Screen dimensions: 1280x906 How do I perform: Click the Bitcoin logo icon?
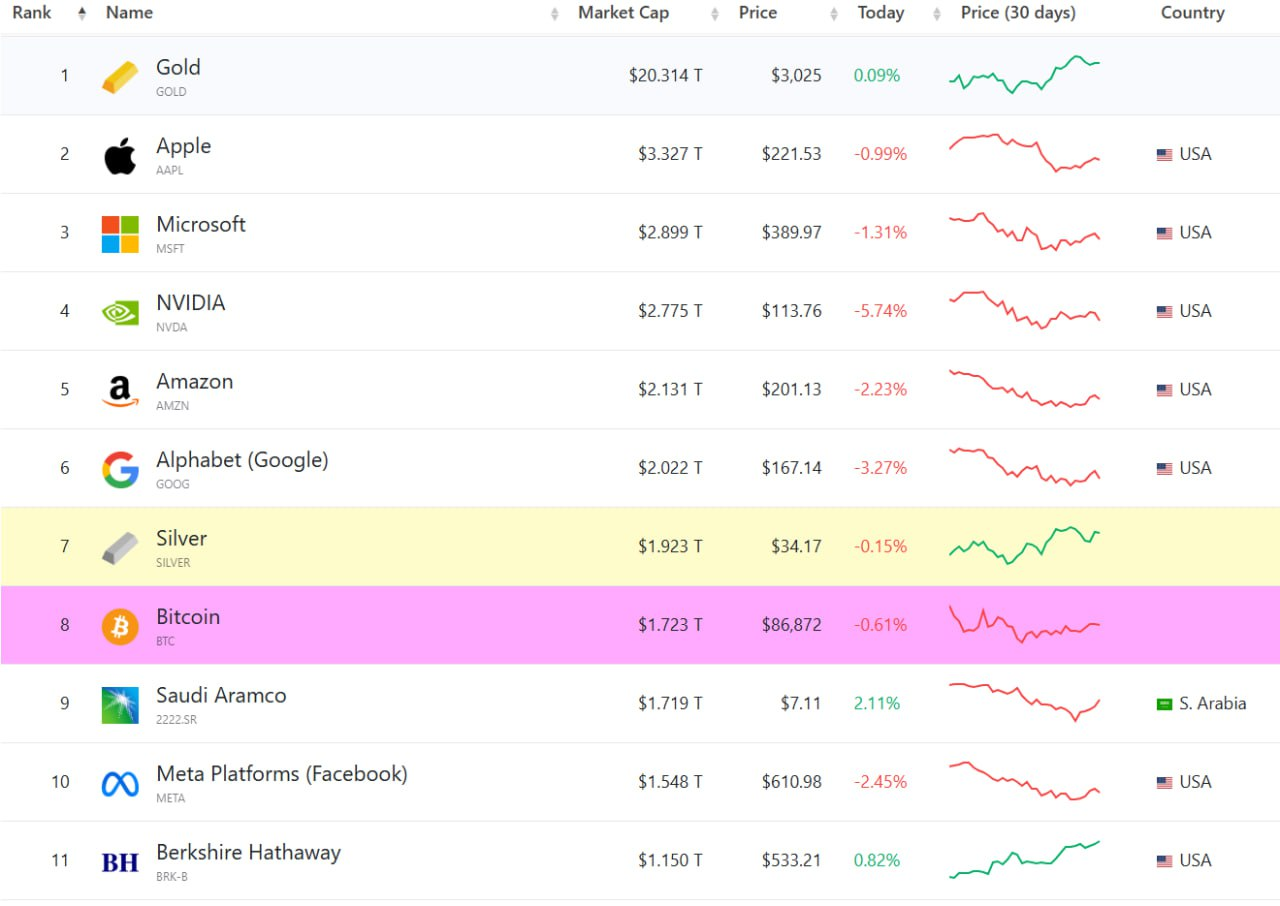(x=120, y=626)
